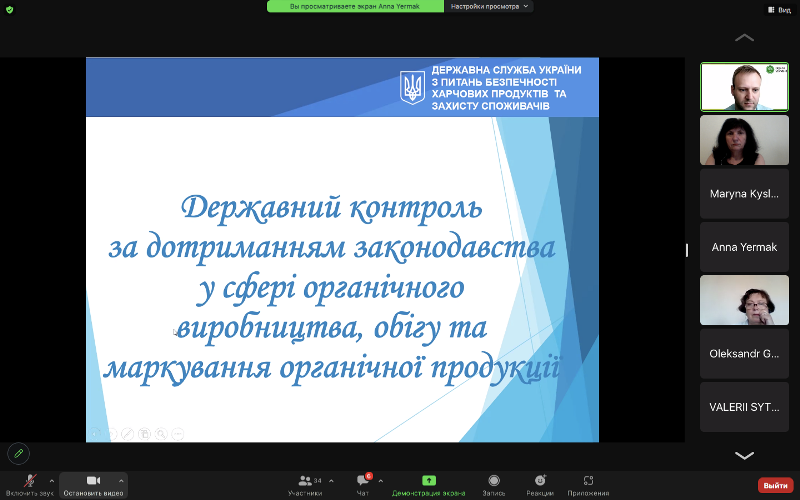Image resolution: width=800 pixels, height=500 pixels.
Task: Expand audio options arrow beside microphone
Action: (52, 480)
